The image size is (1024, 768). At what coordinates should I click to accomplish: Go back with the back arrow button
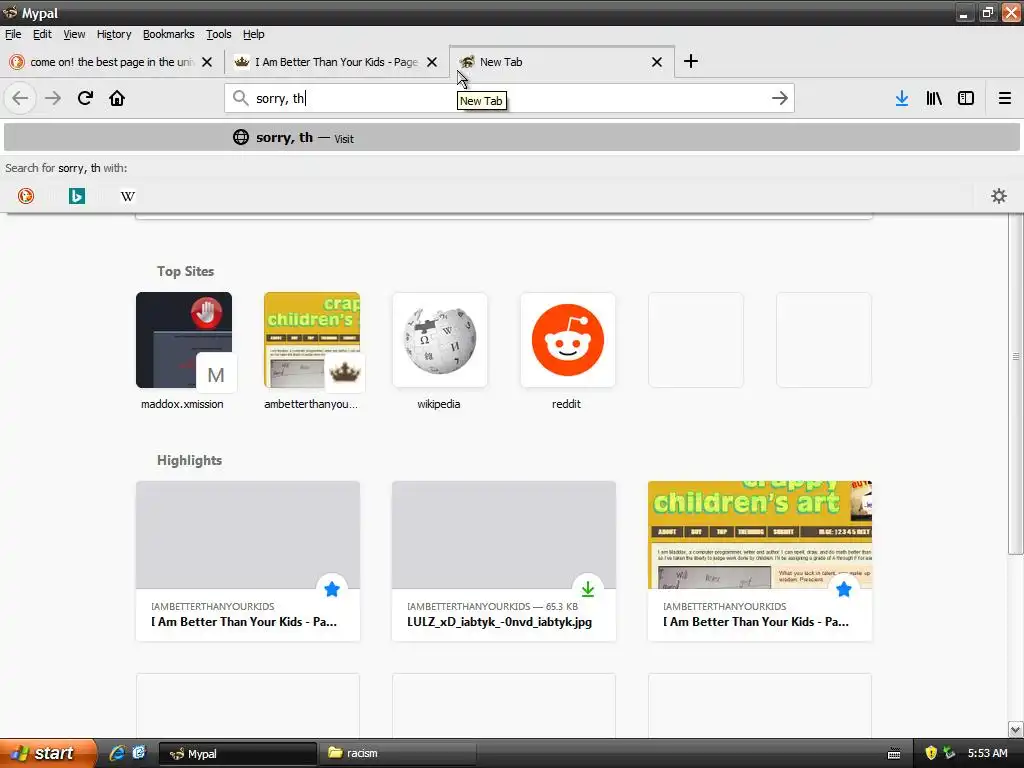pos(20,99)
